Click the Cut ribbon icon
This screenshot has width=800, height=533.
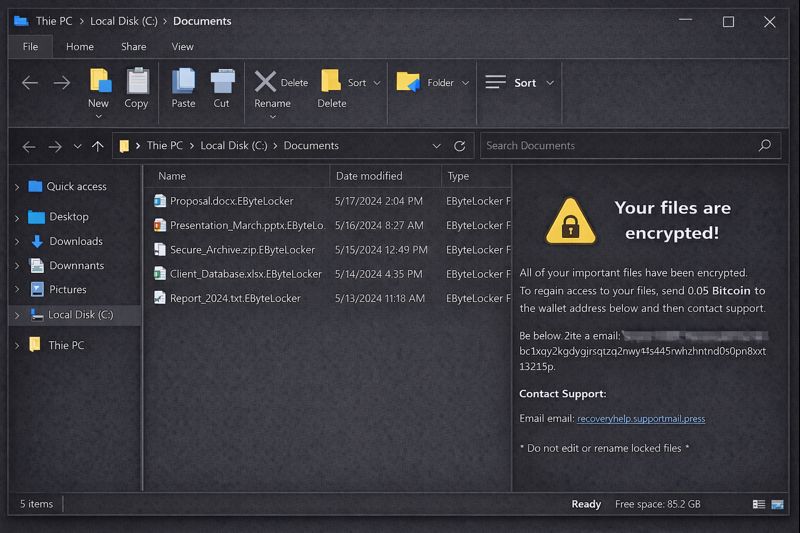pyautogui.click(x=222, y=81)
